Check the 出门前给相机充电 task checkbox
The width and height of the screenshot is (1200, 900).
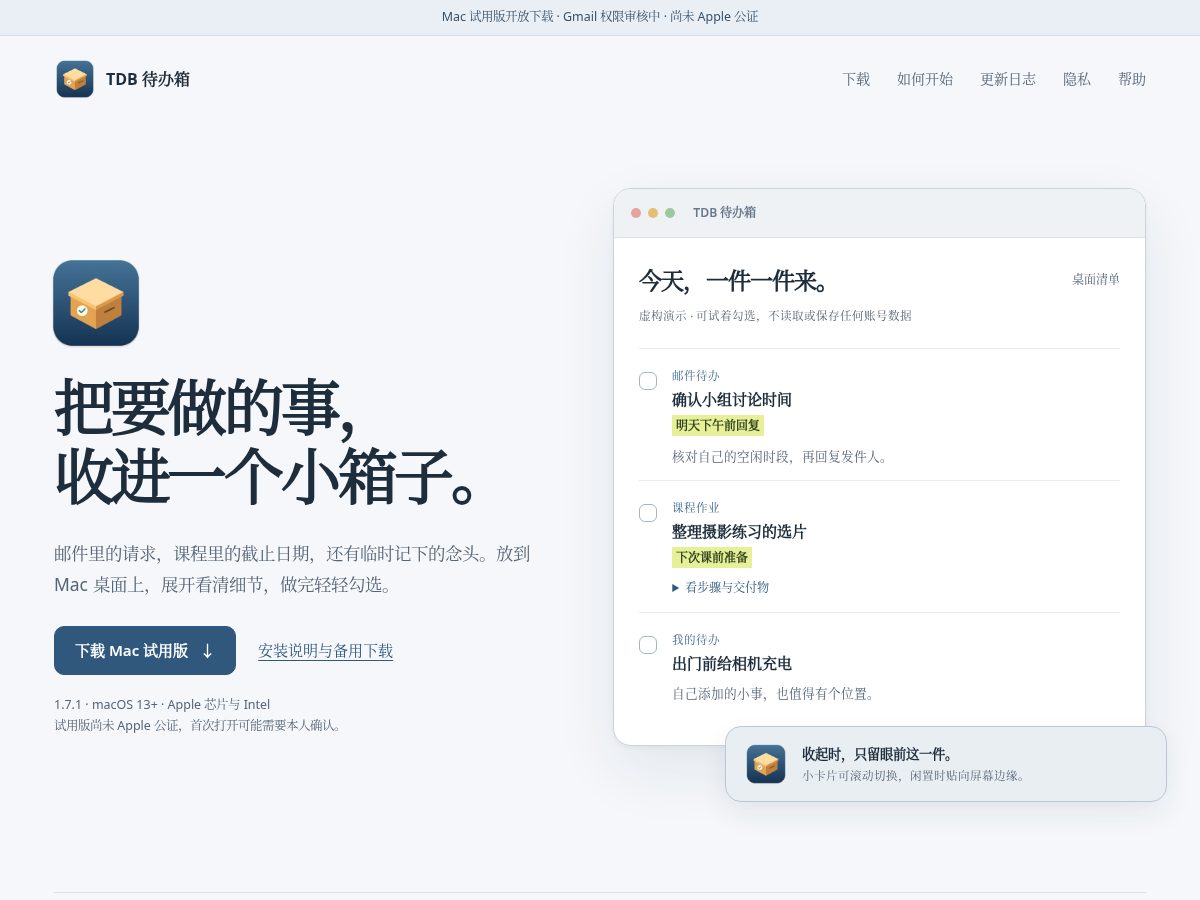coord(648,645)
